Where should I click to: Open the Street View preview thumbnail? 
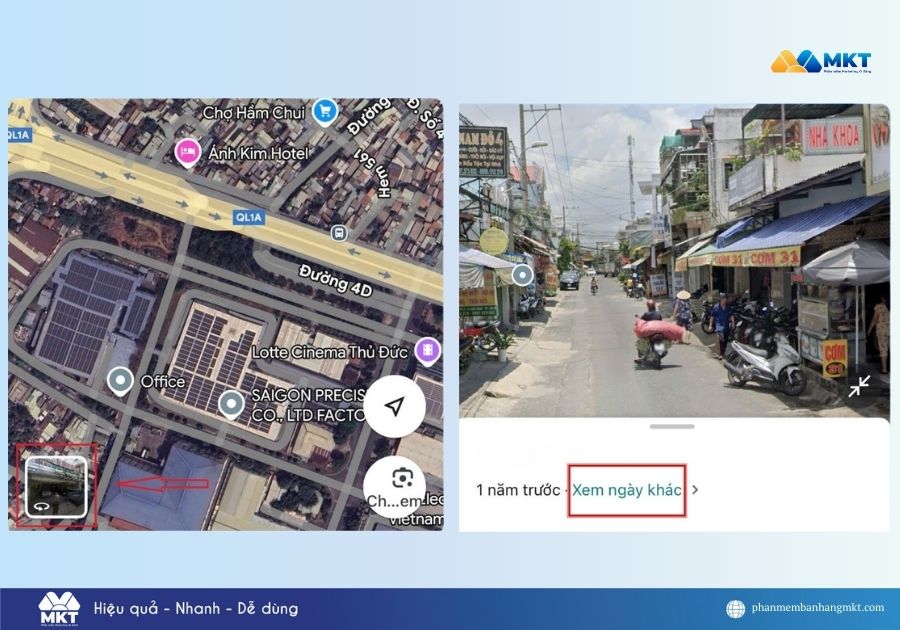click(x=55, y=485)
